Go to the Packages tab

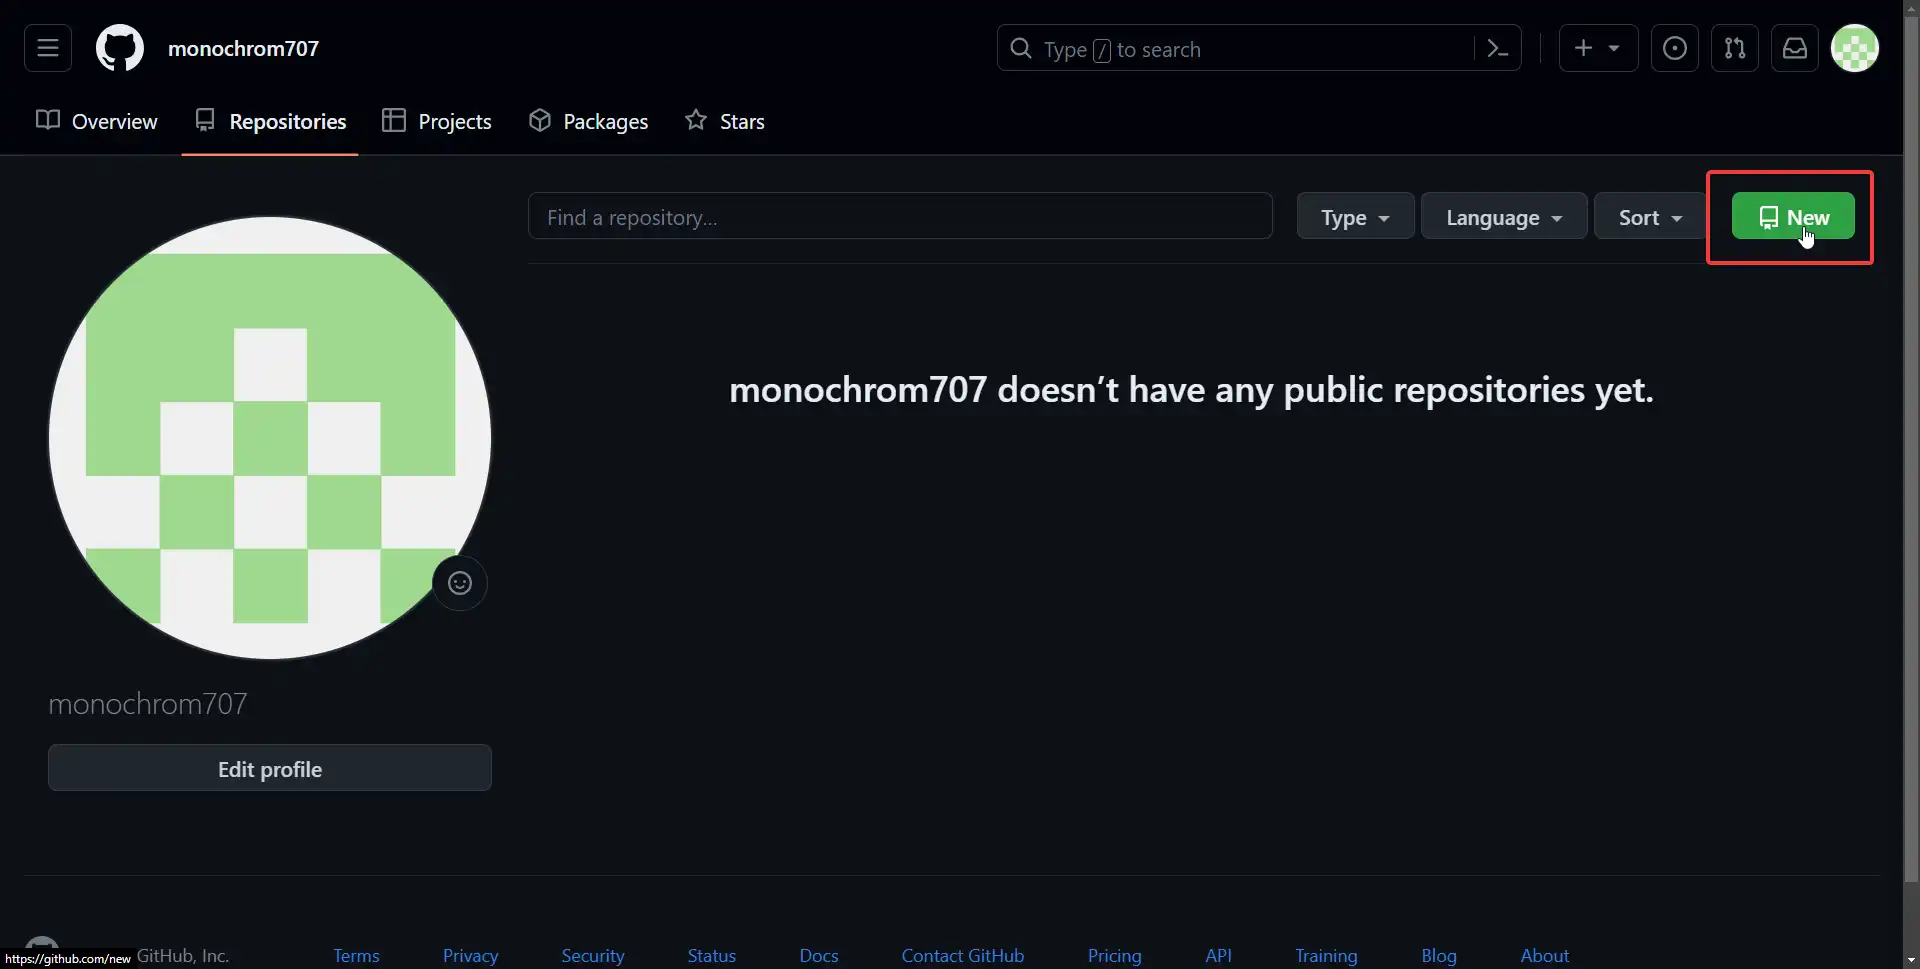588,121
